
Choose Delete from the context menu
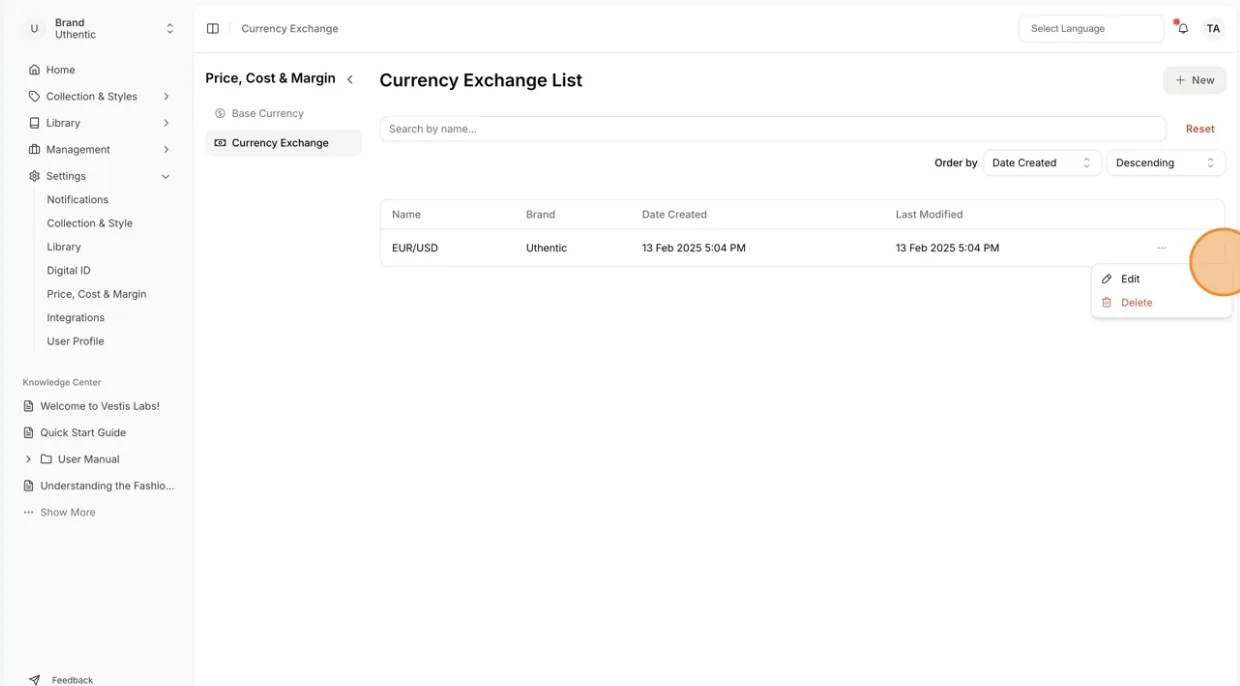1161,303
